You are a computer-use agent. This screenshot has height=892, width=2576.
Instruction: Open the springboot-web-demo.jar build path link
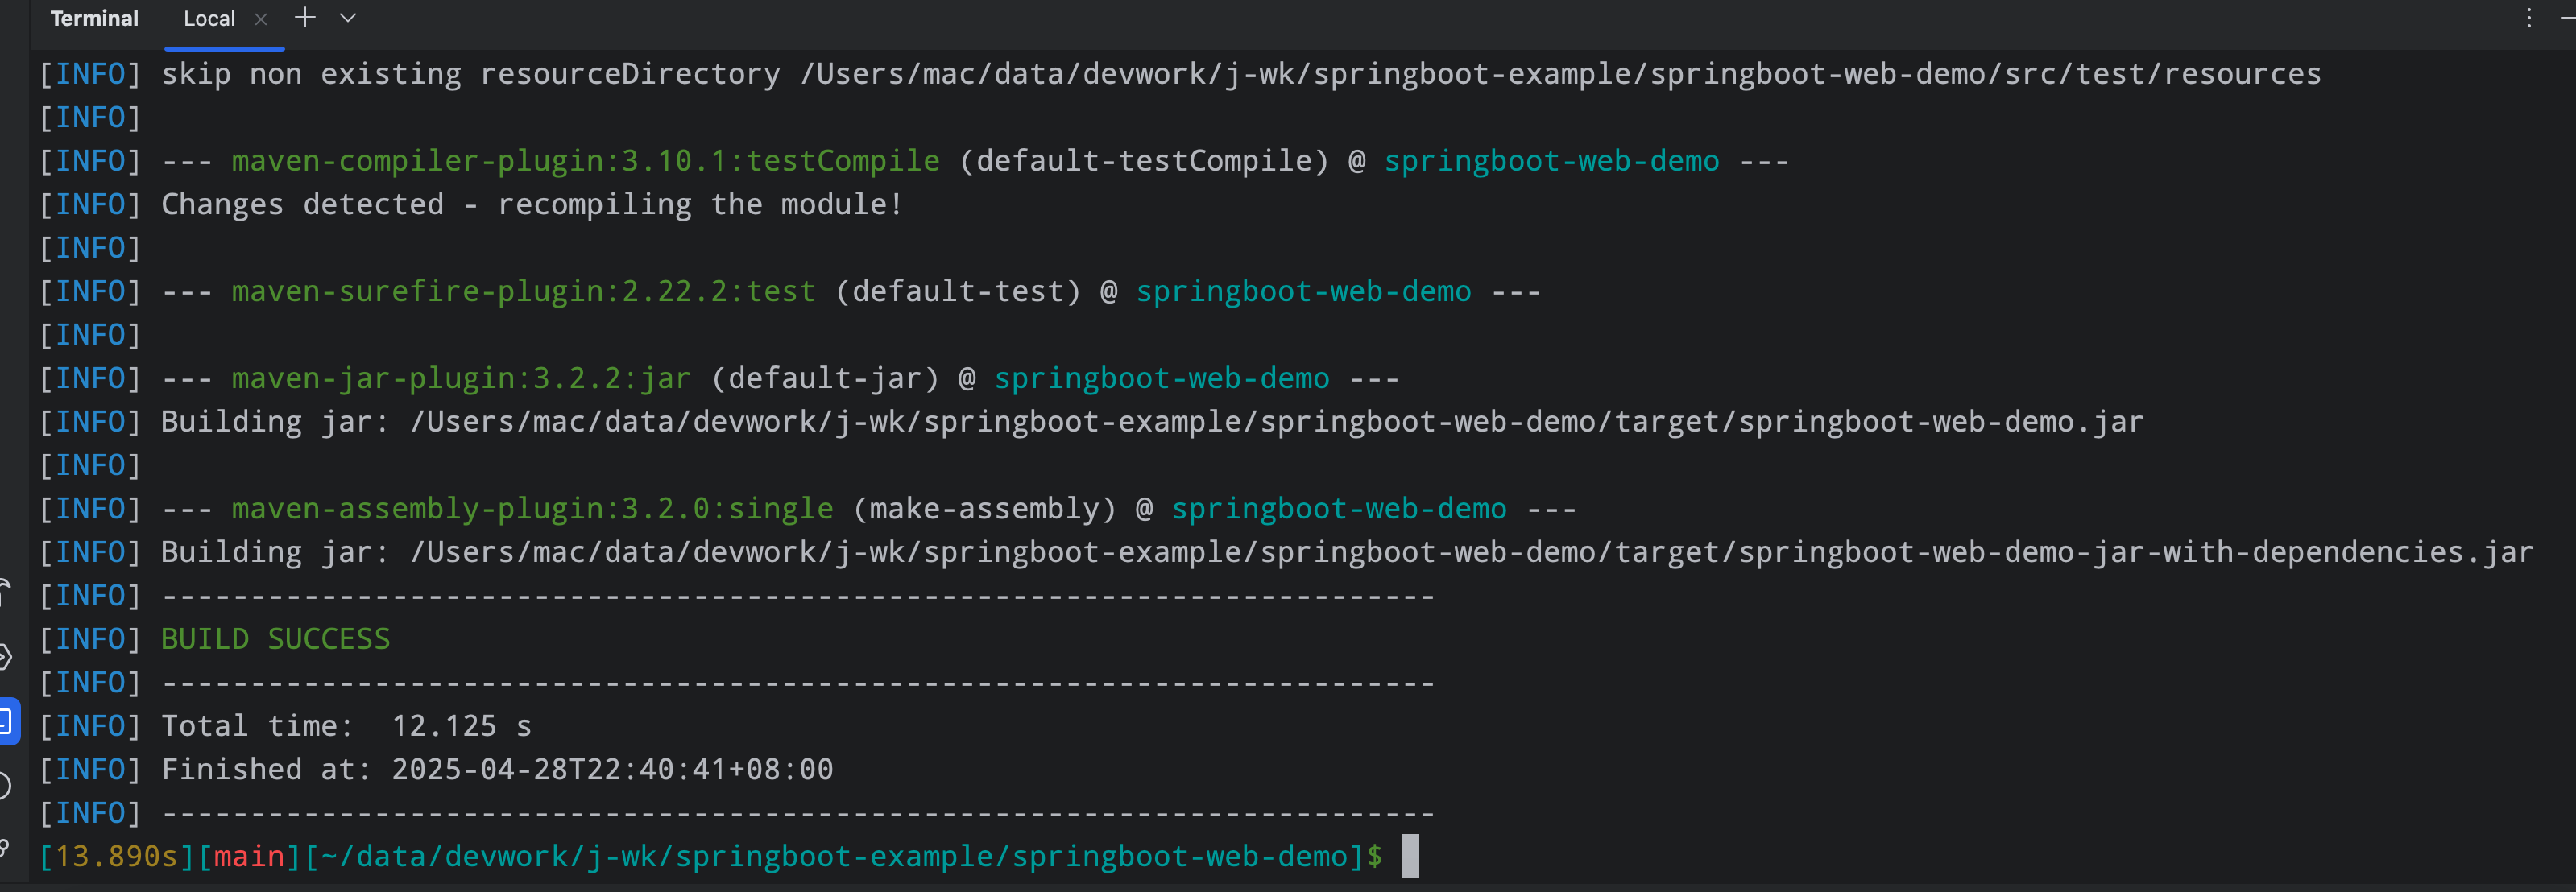[x=1275, y=421]
